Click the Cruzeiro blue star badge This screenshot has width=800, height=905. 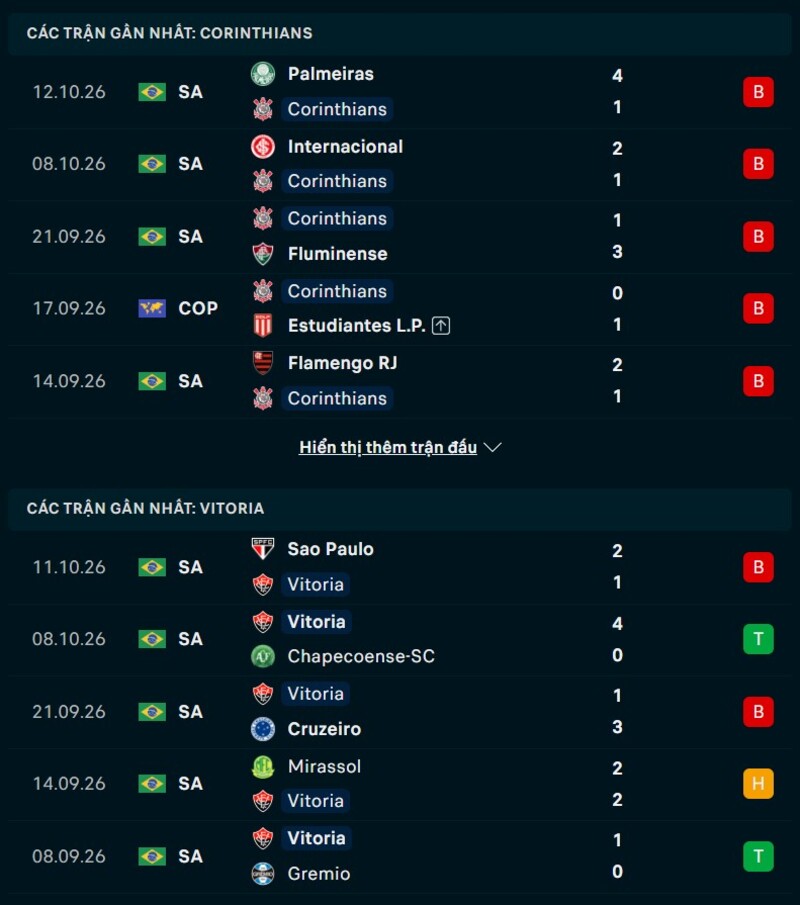pyautogui.click(x=263, y=729)
